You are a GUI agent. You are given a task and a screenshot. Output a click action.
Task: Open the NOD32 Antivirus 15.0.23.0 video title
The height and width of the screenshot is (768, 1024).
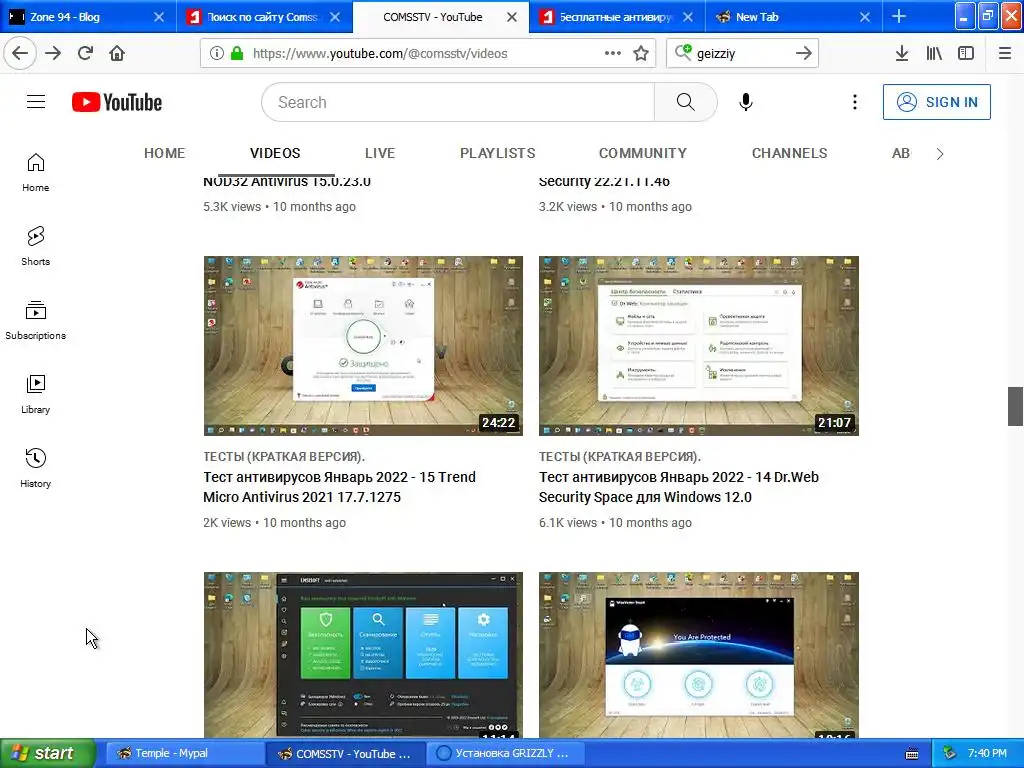(287, 182)
